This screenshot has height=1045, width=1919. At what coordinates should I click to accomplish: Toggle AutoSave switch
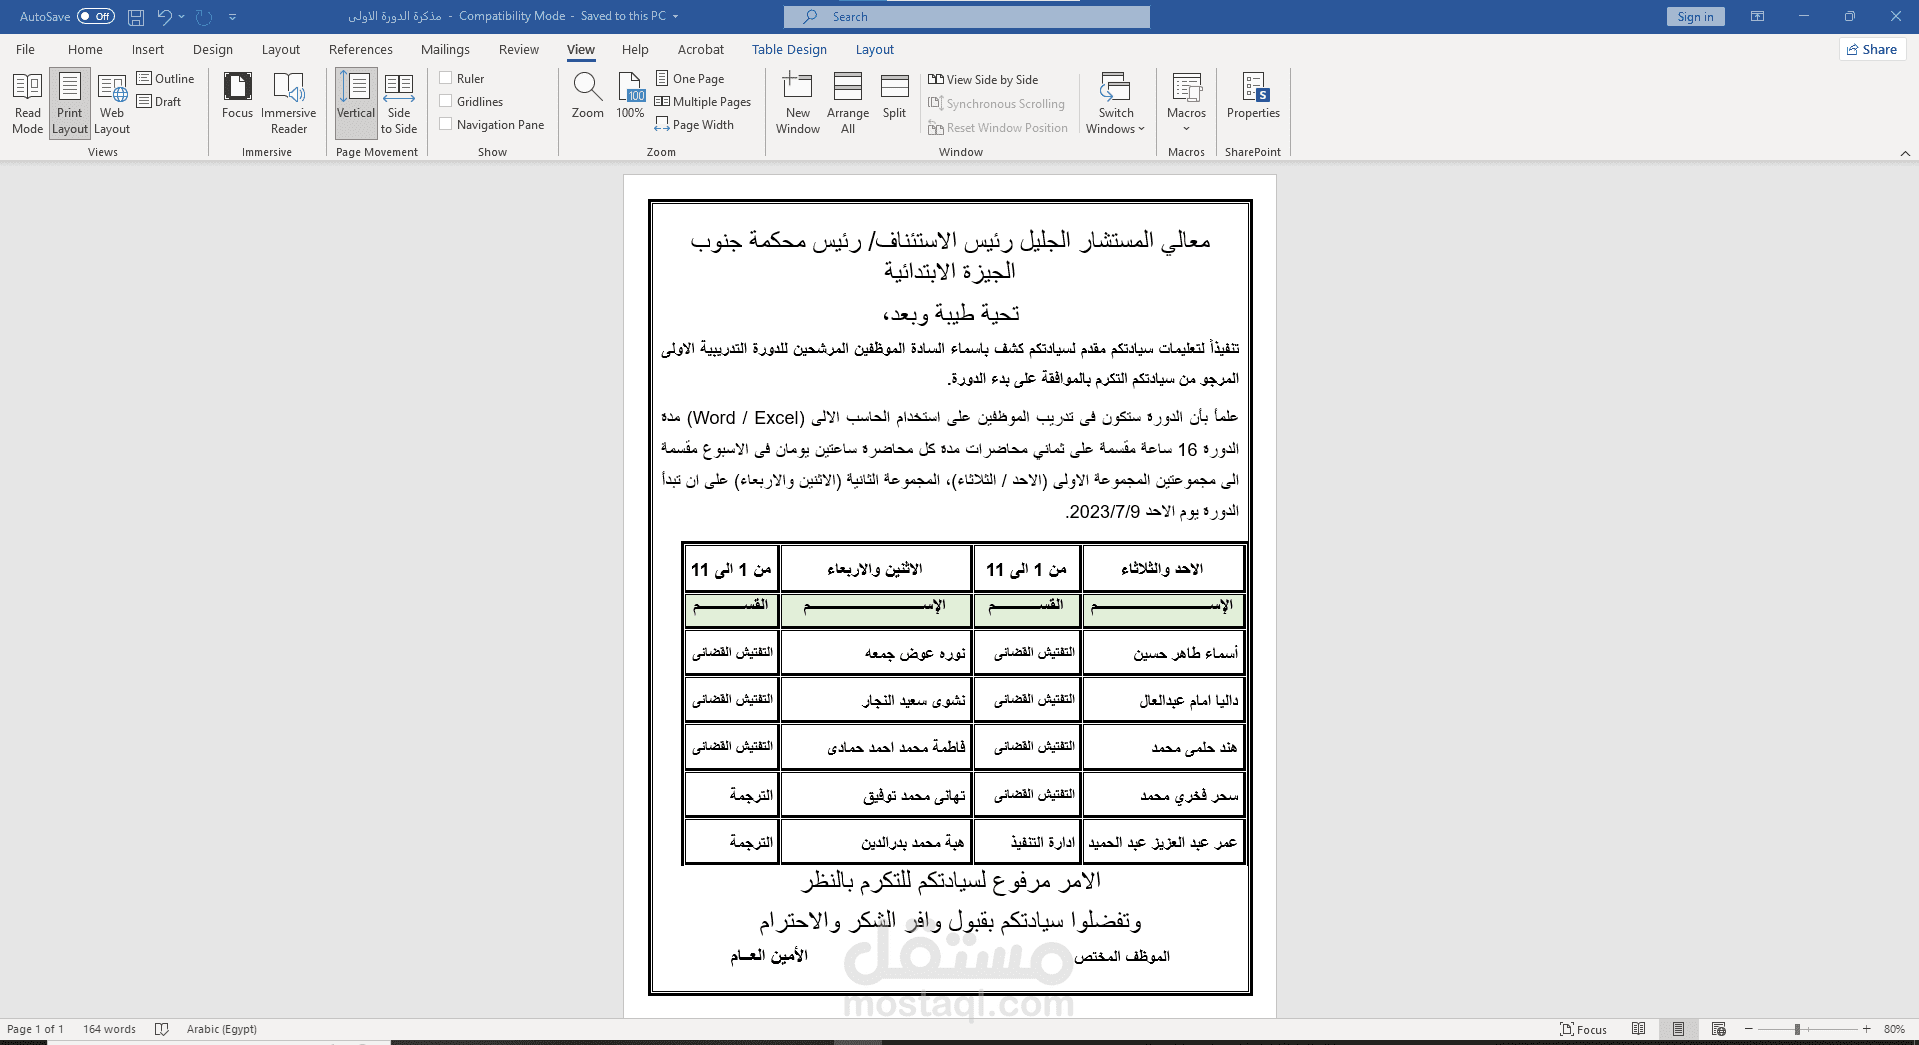tap(96, 16)
